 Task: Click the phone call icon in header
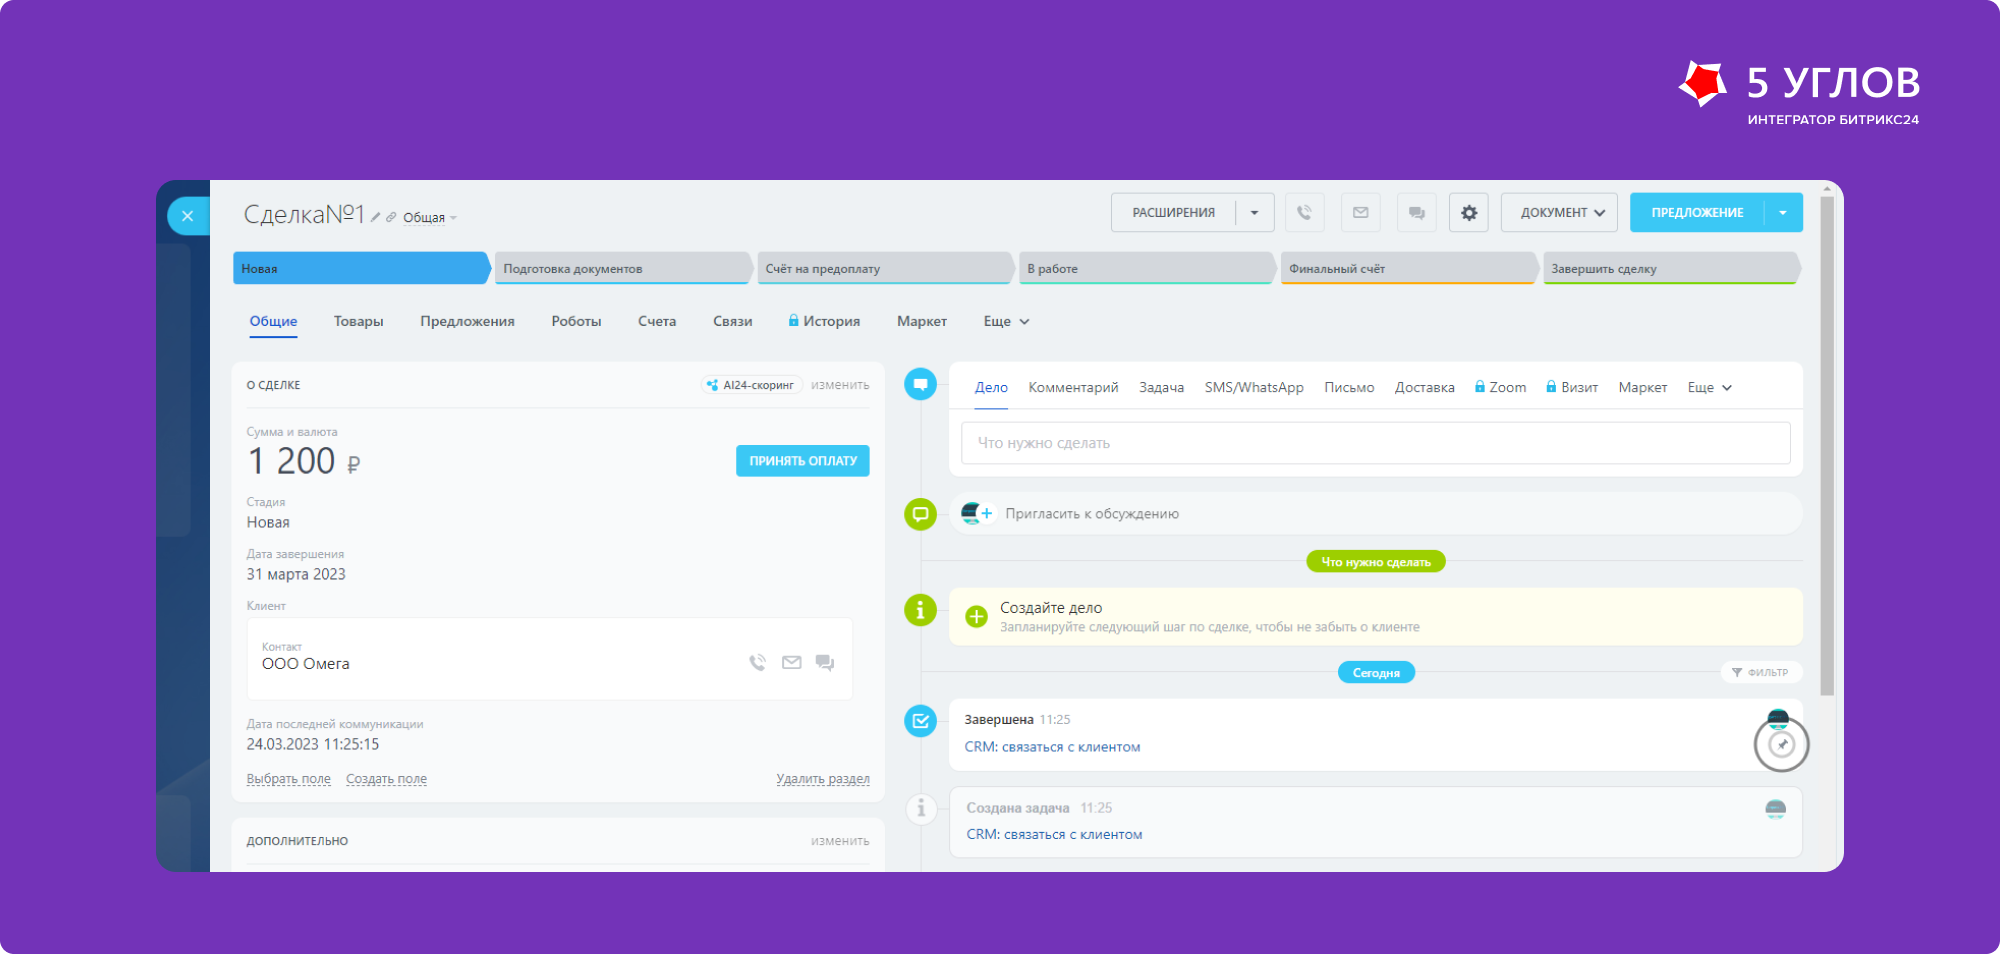[1304, 213]
